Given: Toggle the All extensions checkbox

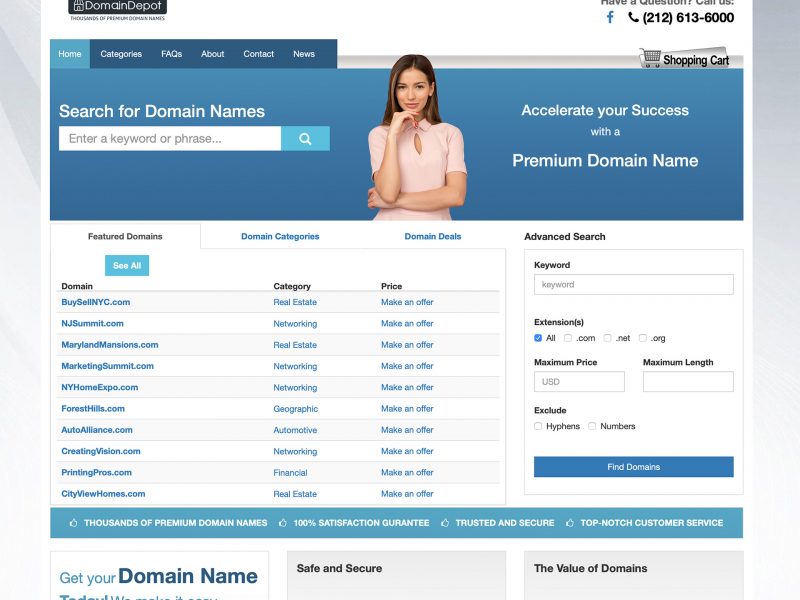Looking at the screenshot, I should point(538,338).
